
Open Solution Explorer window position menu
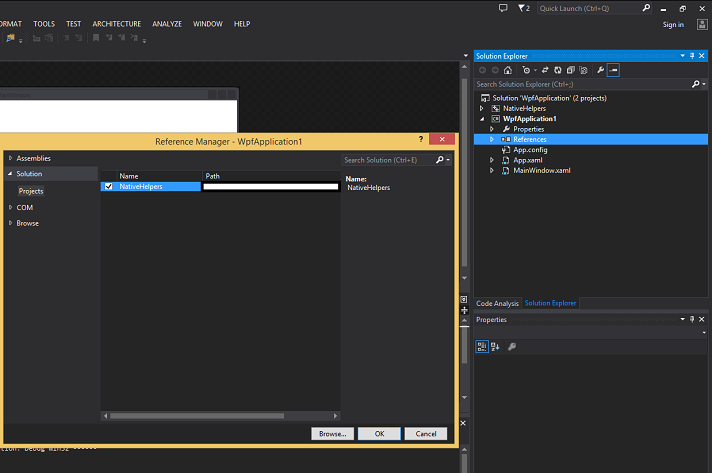pos(682,56)
